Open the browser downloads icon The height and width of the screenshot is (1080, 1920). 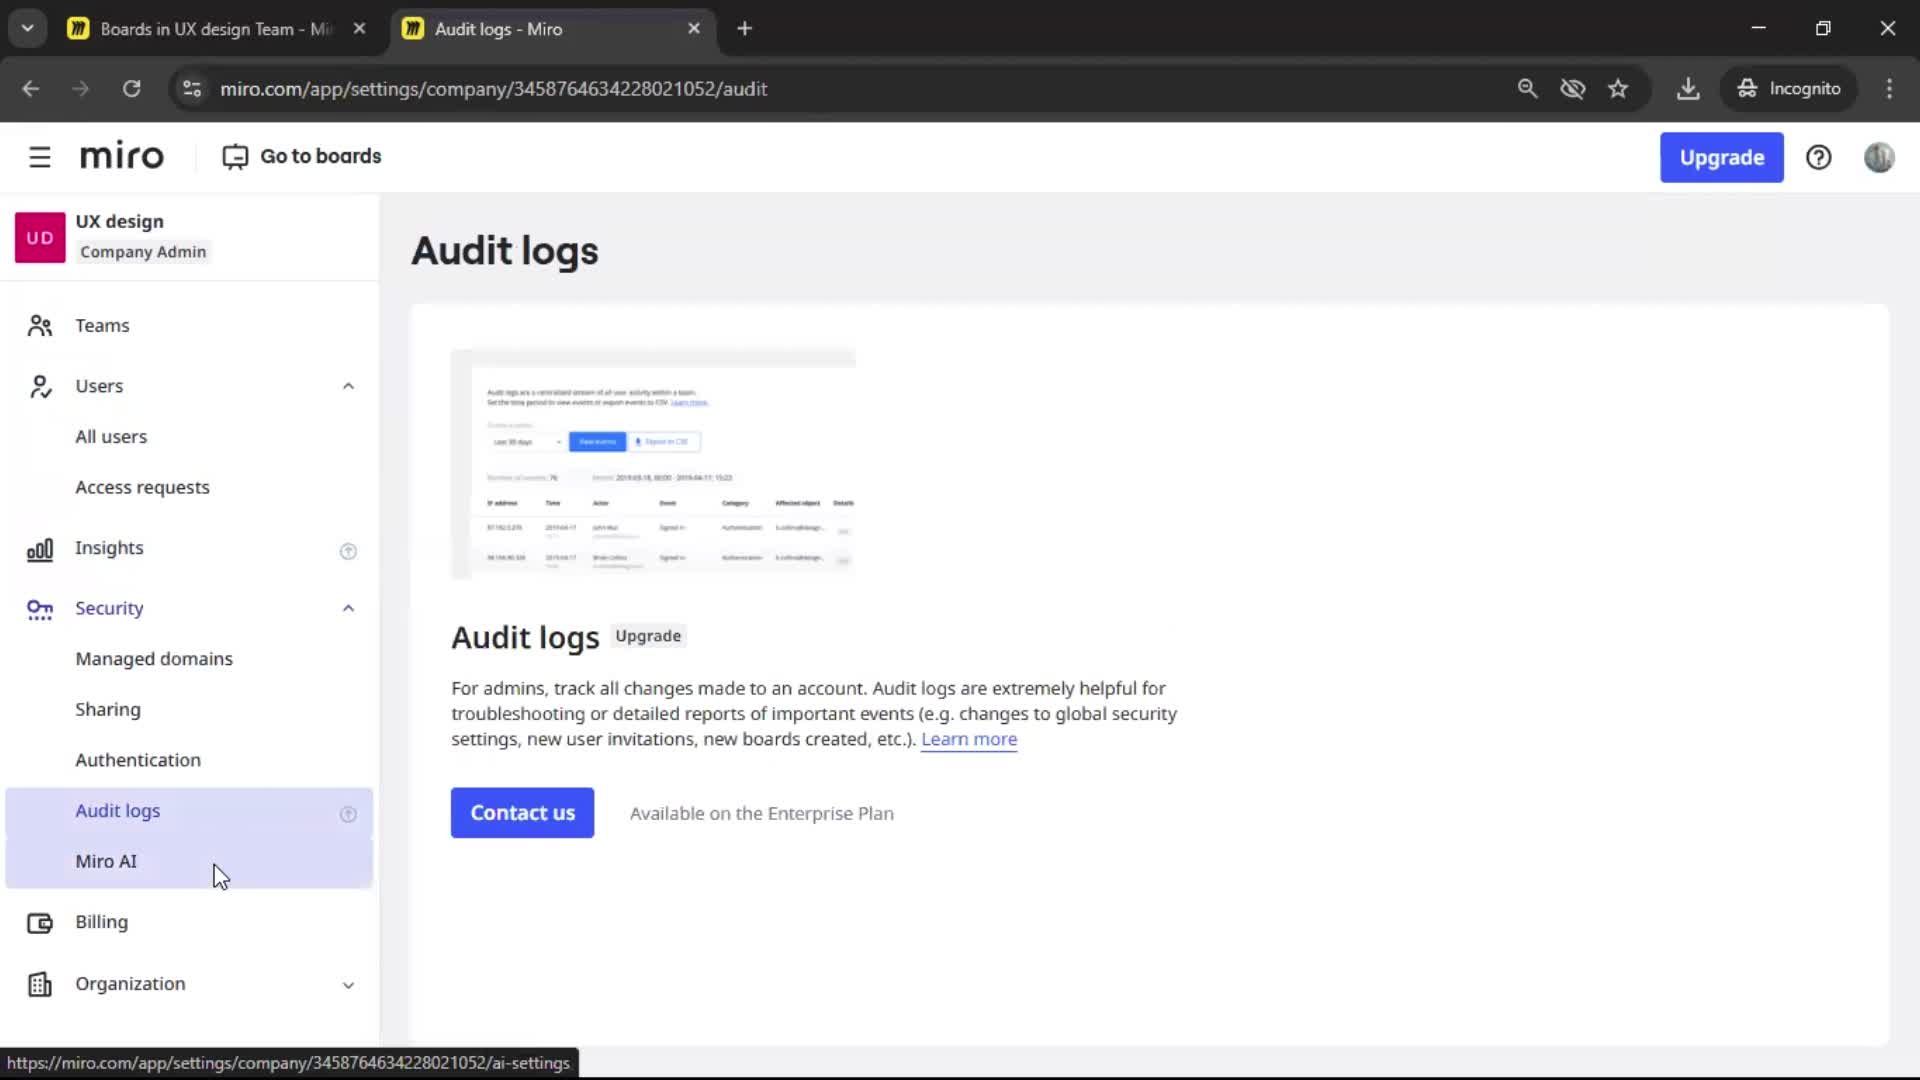click(1688, 89)
